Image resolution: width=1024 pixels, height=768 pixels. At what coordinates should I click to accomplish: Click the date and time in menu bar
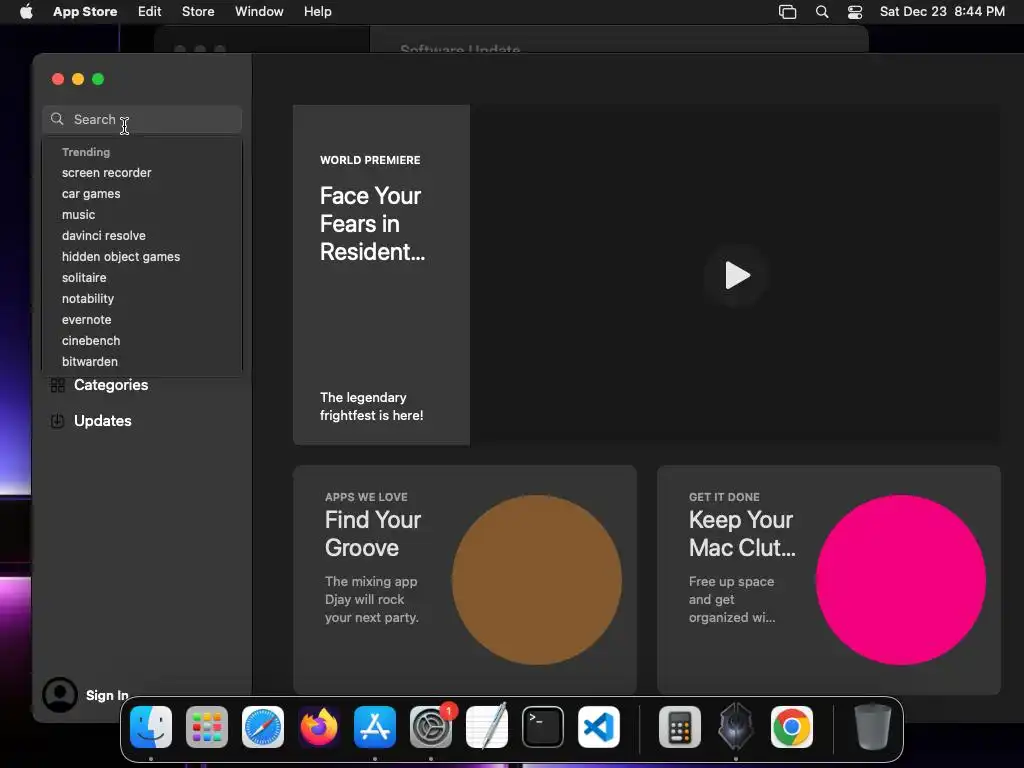[x=942, y=11]
